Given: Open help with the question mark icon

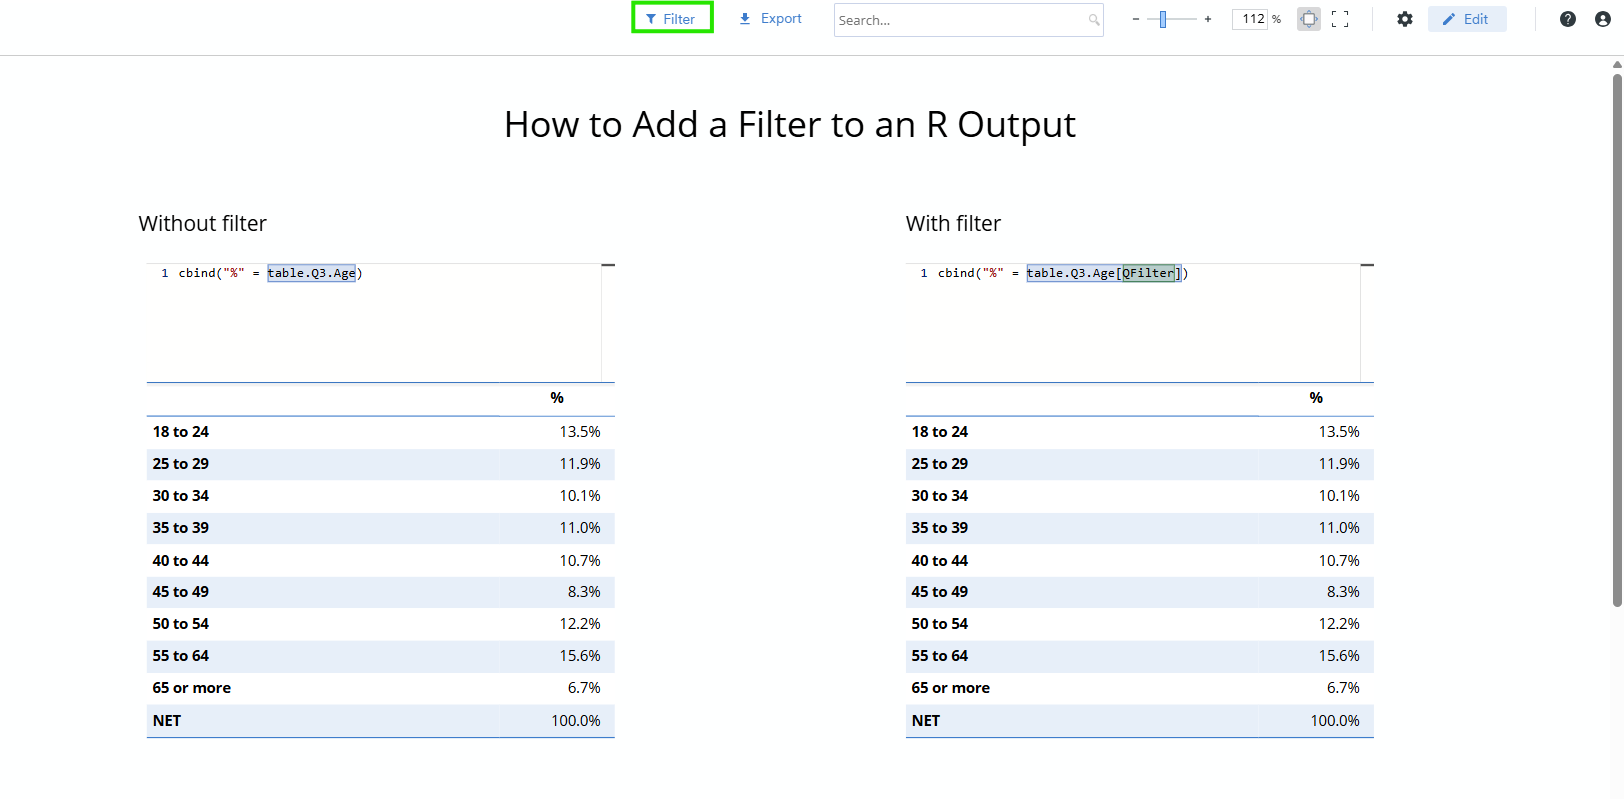Looking at the screenshot, I should [x=1568, y=19].
